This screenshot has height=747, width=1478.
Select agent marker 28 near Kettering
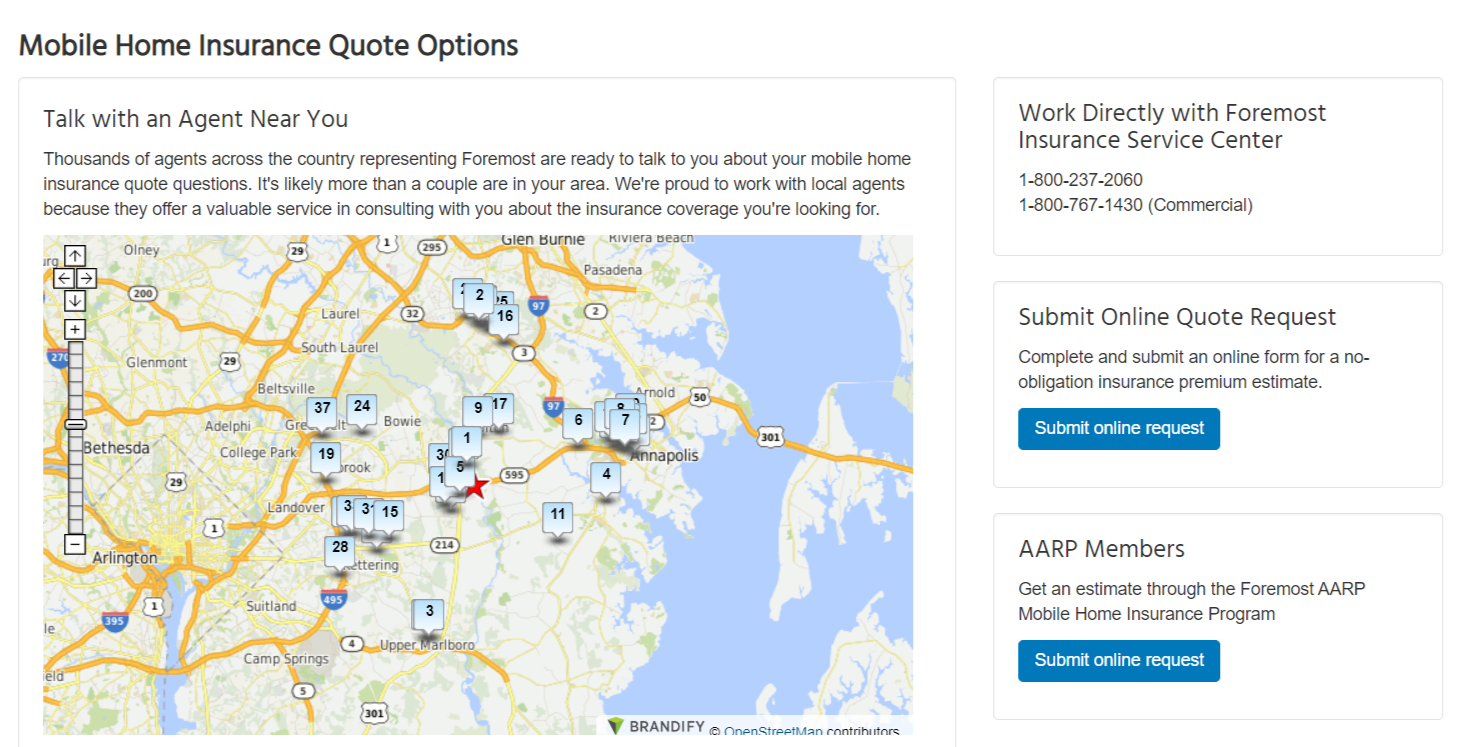(x=339, y=547)
